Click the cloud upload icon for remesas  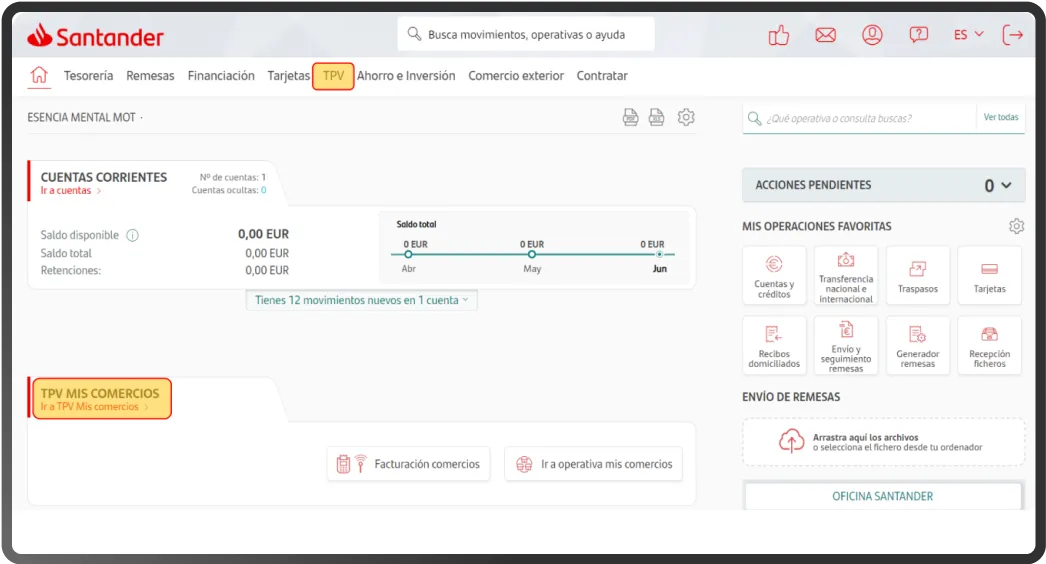click(x=791, y=441)
